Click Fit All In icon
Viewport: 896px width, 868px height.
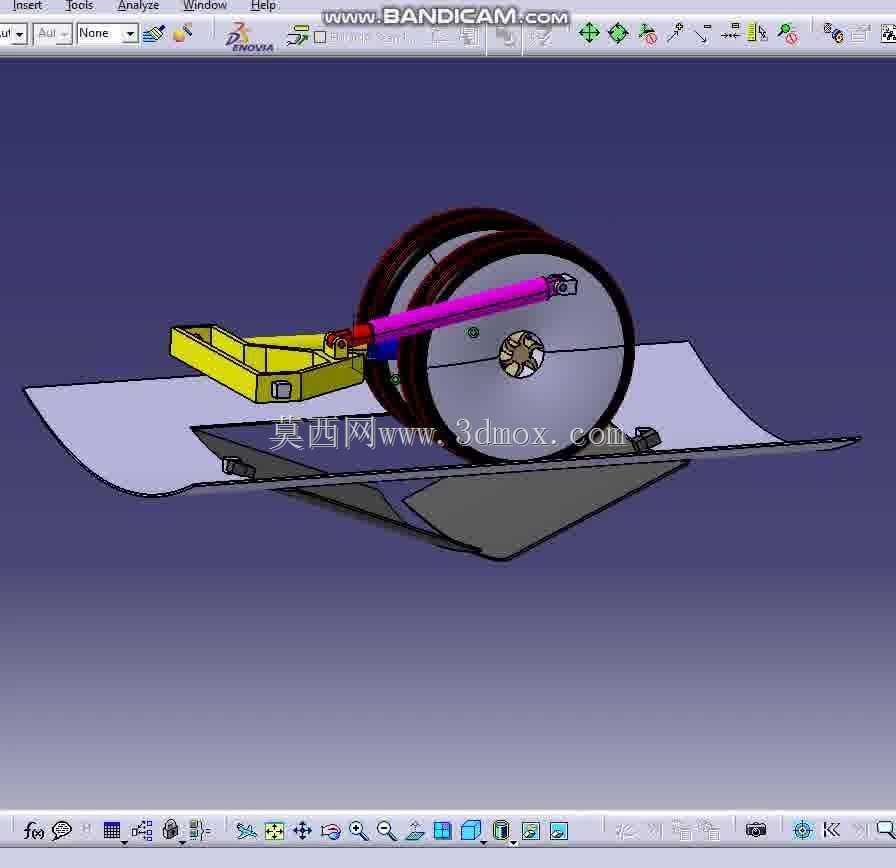(274, 830)
